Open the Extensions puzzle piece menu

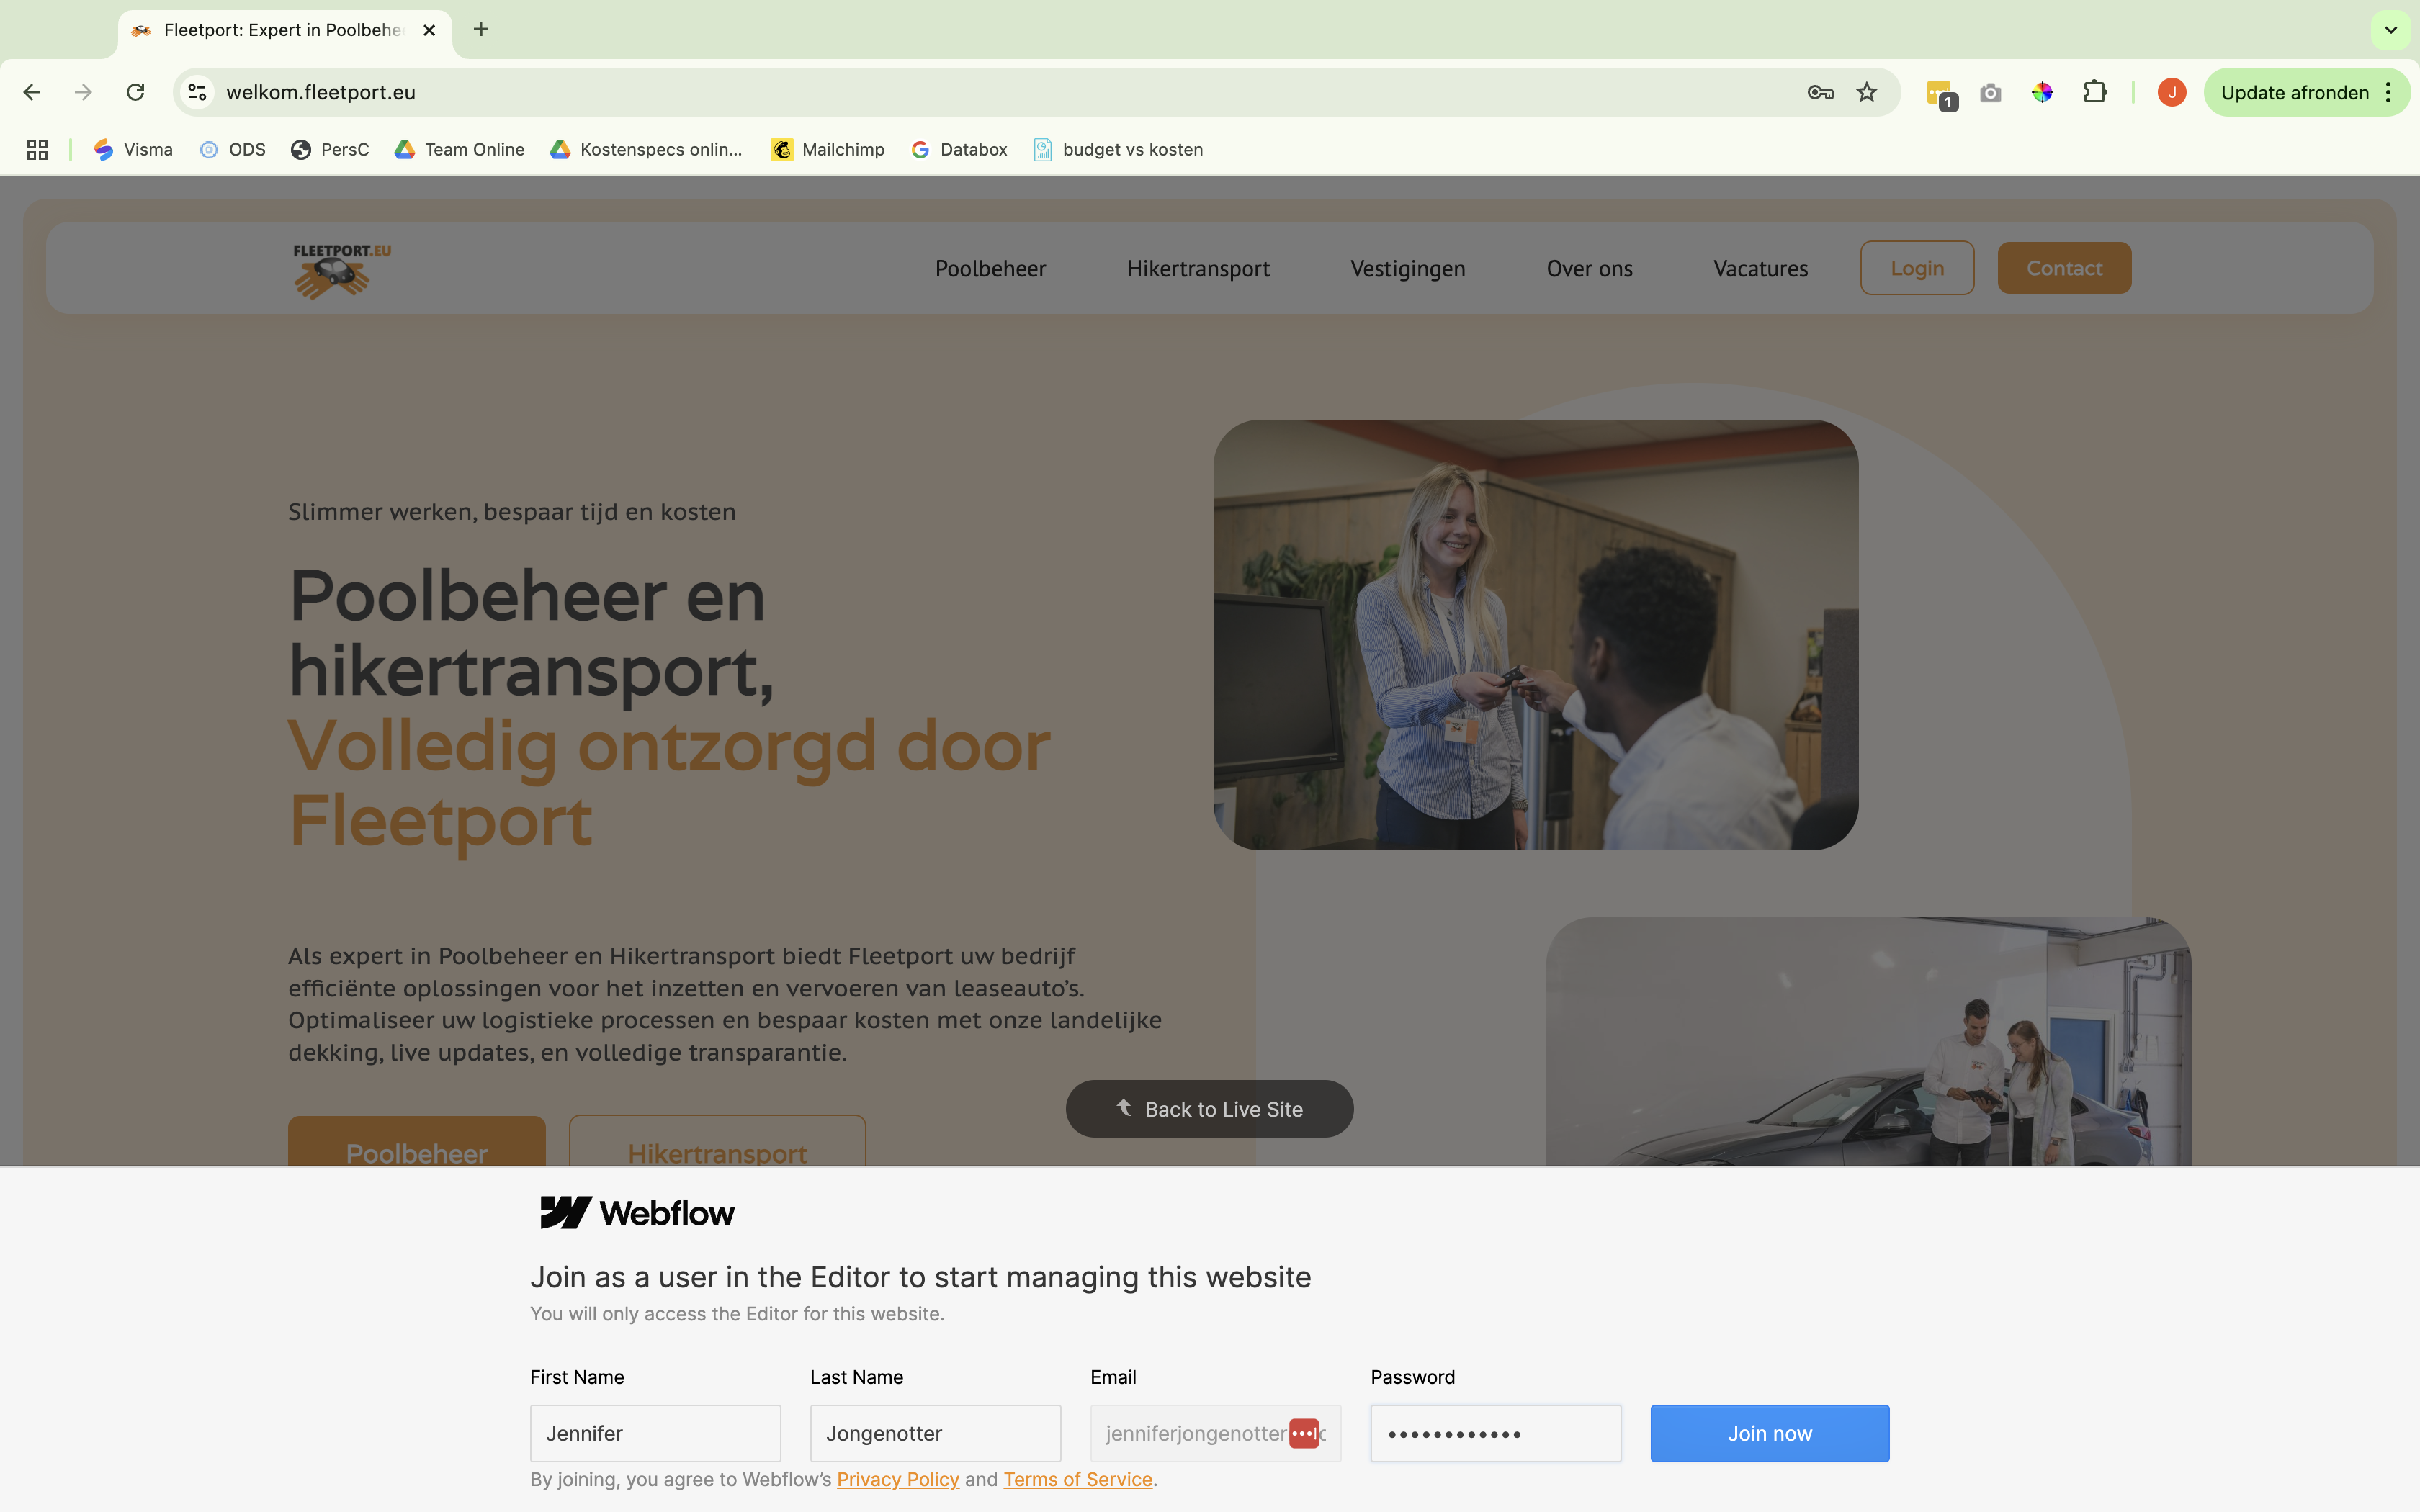[2095, 92]
